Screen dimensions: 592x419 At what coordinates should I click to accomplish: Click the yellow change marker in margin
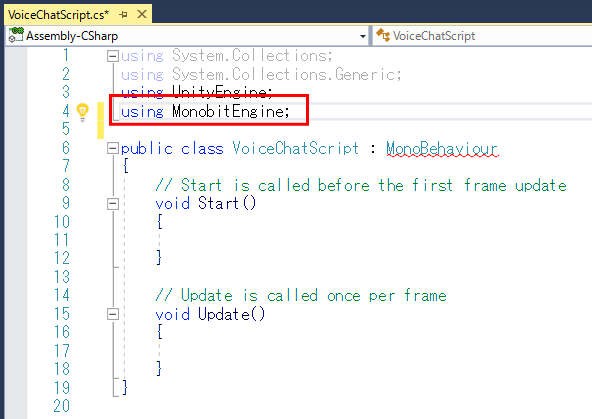pyautogui.click(x=100, y=120)
